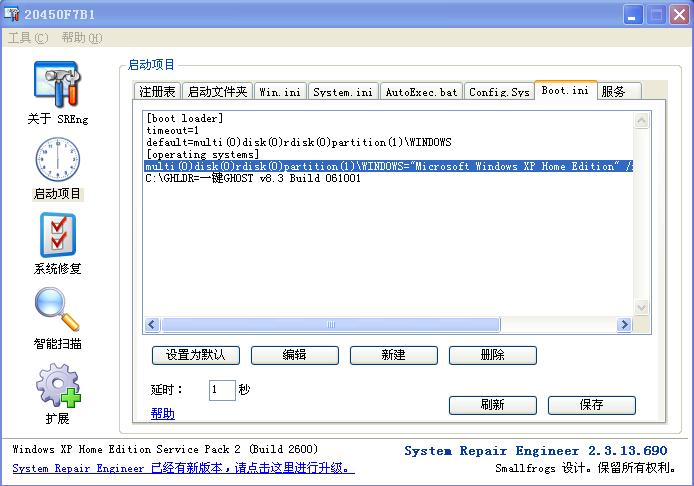Viewport: 694px width, 486px height.
Task: Click the horizontal scrollbar left arrow
Action: tap(152, 324)
